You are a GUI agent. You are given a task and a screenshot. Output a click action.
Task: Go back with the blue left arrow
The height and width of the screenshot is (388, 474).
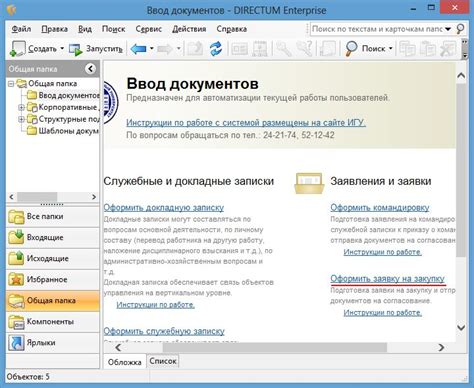(138, 49)
